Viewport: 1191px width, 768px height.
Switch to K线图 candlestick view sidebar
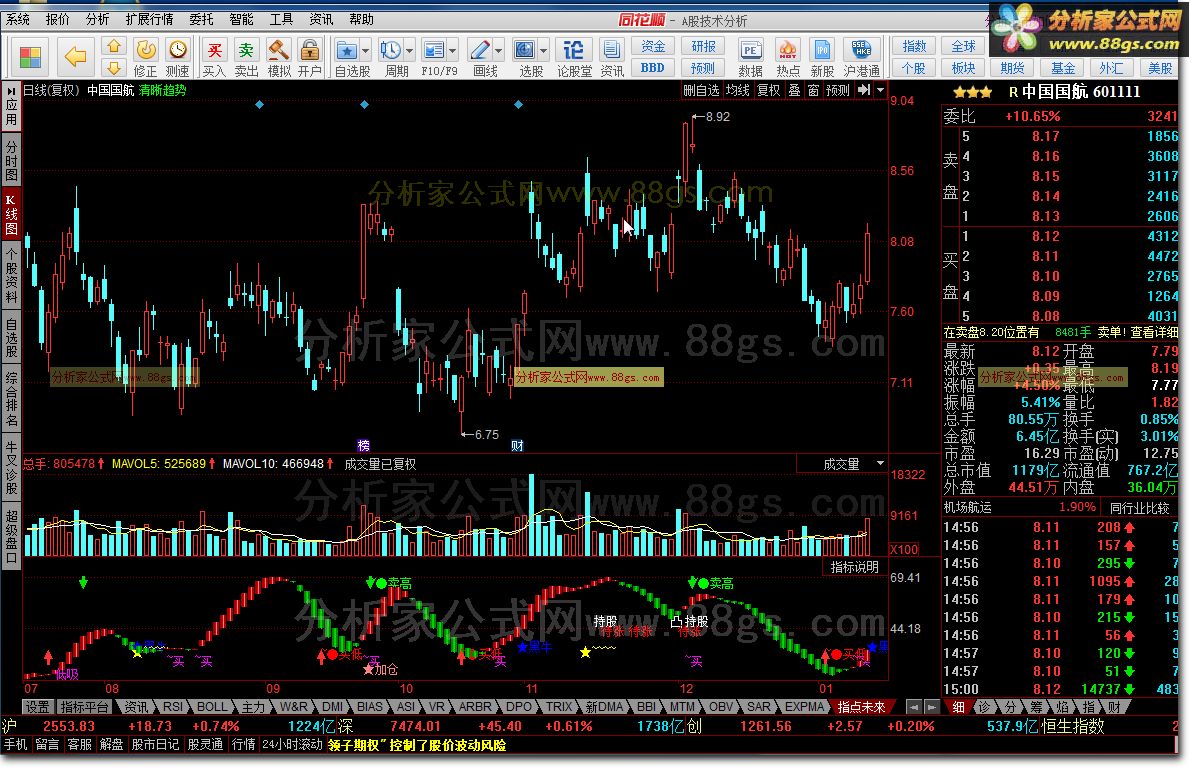11,213
